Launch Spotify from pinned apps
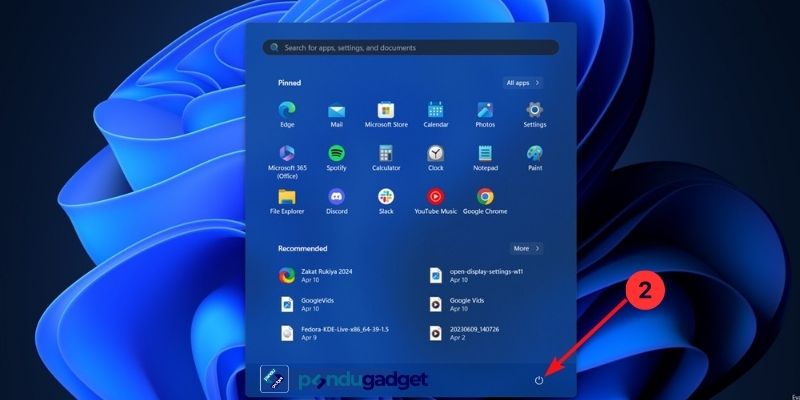The image size is (800, 400). [336, 158]
